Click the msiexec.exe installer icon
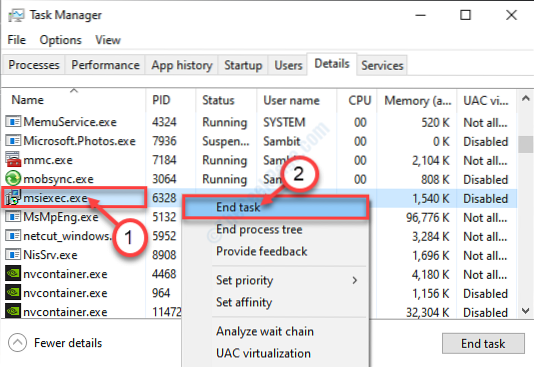The height and width of the screenshot is (367, 534). click(13, 197)
